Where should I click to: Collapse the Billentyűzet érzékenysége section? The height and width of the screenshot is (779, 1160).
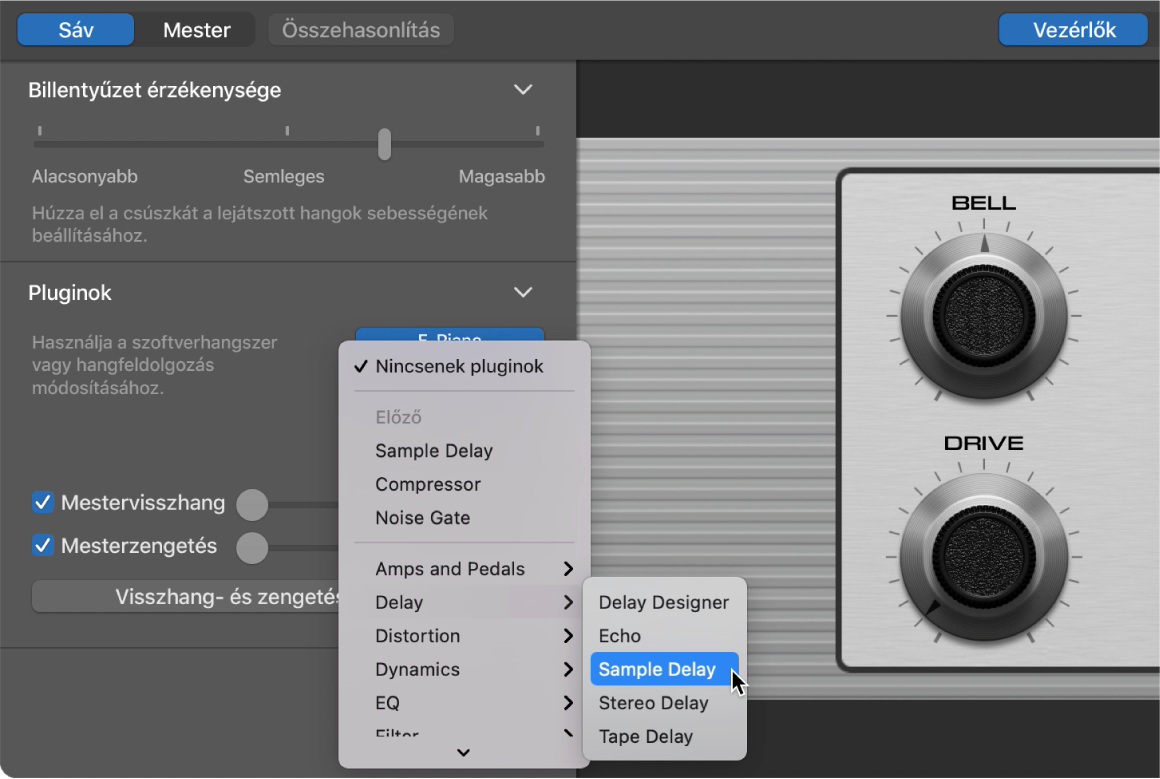coord(521,89)
